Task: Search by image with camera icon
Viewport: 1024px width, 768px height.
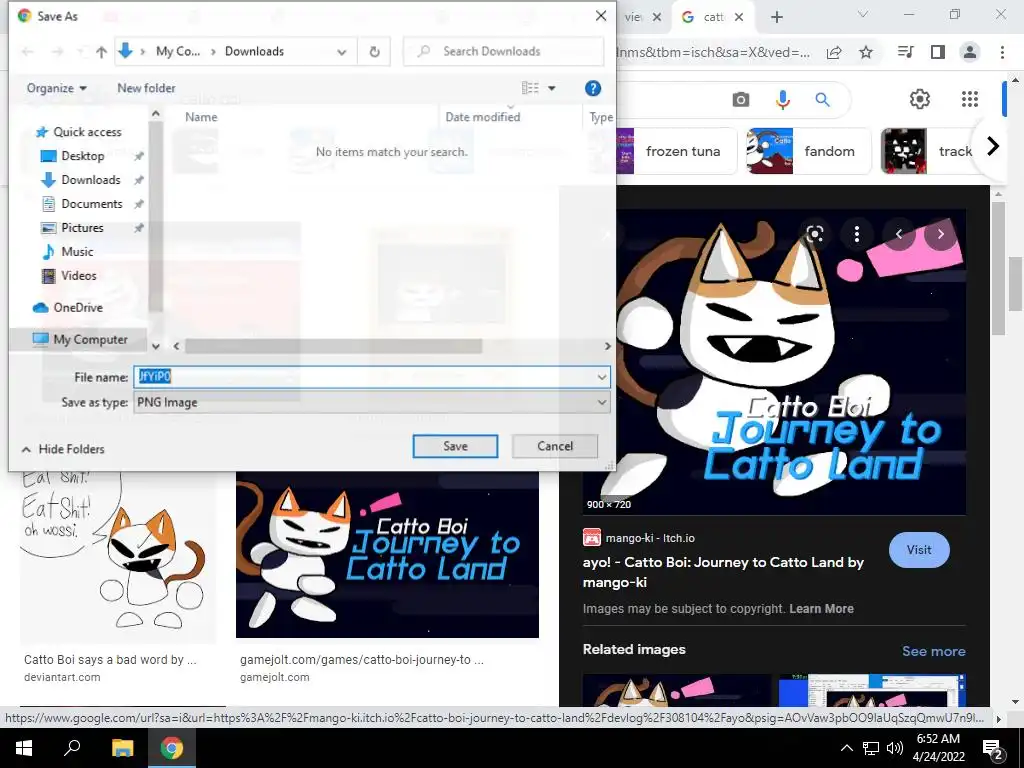Action: (741, 99)
